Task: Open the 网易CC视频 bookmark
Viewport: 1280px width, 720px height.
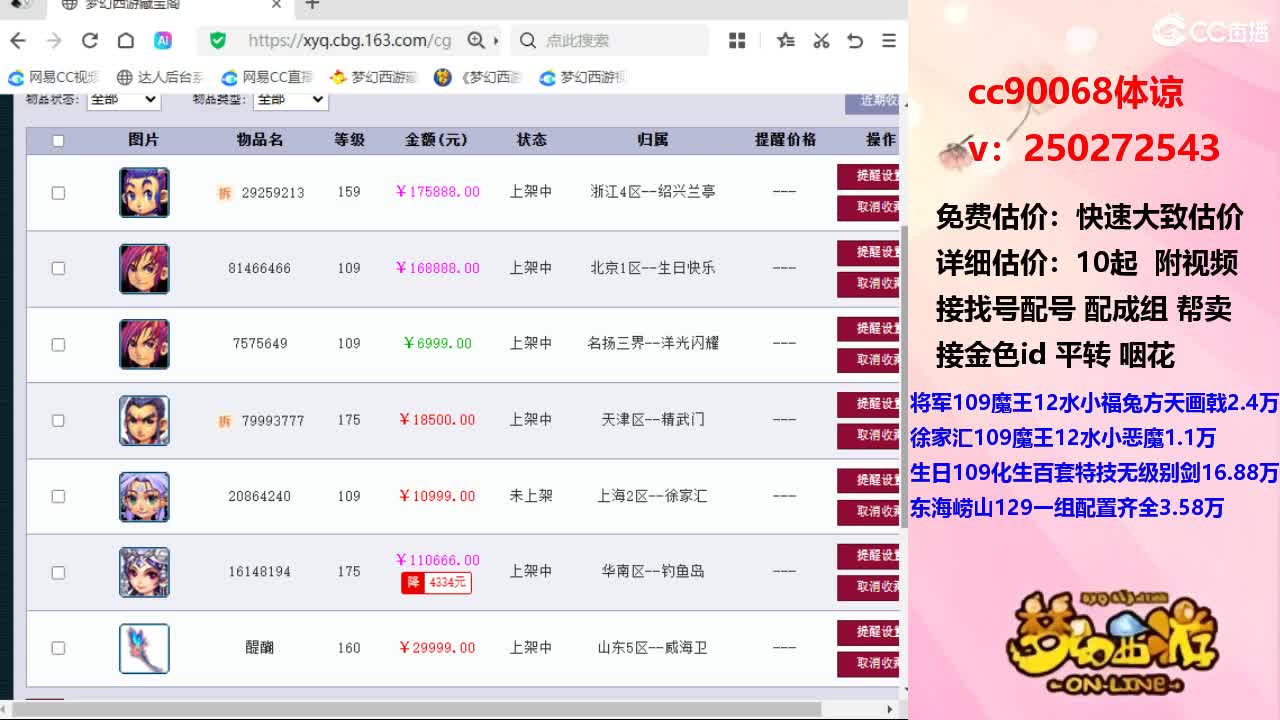Action: 55,77
